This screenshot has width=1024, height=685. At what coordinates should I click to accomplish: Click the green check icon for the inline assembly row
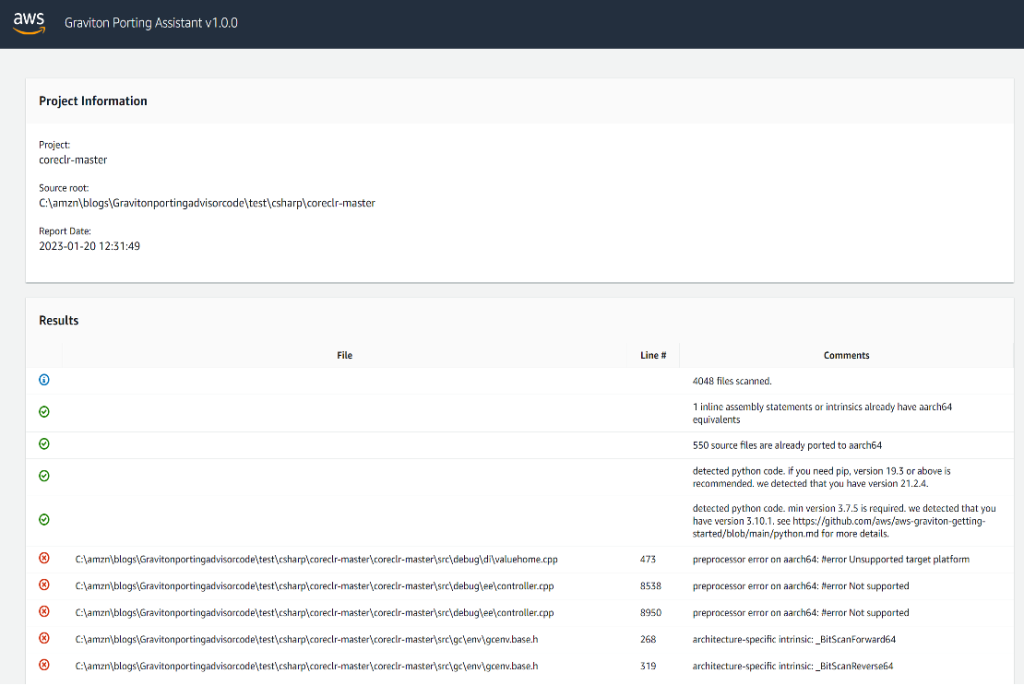click(43, 412)
